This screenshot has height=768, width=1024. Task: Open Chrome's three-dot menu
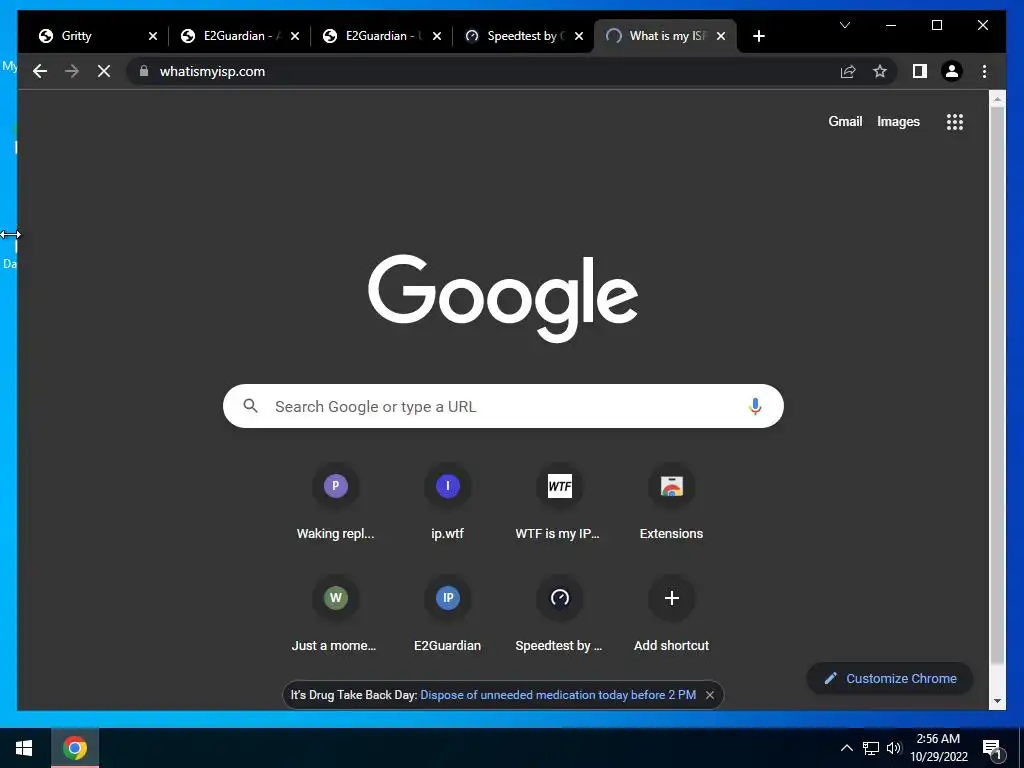pos(984,71)
